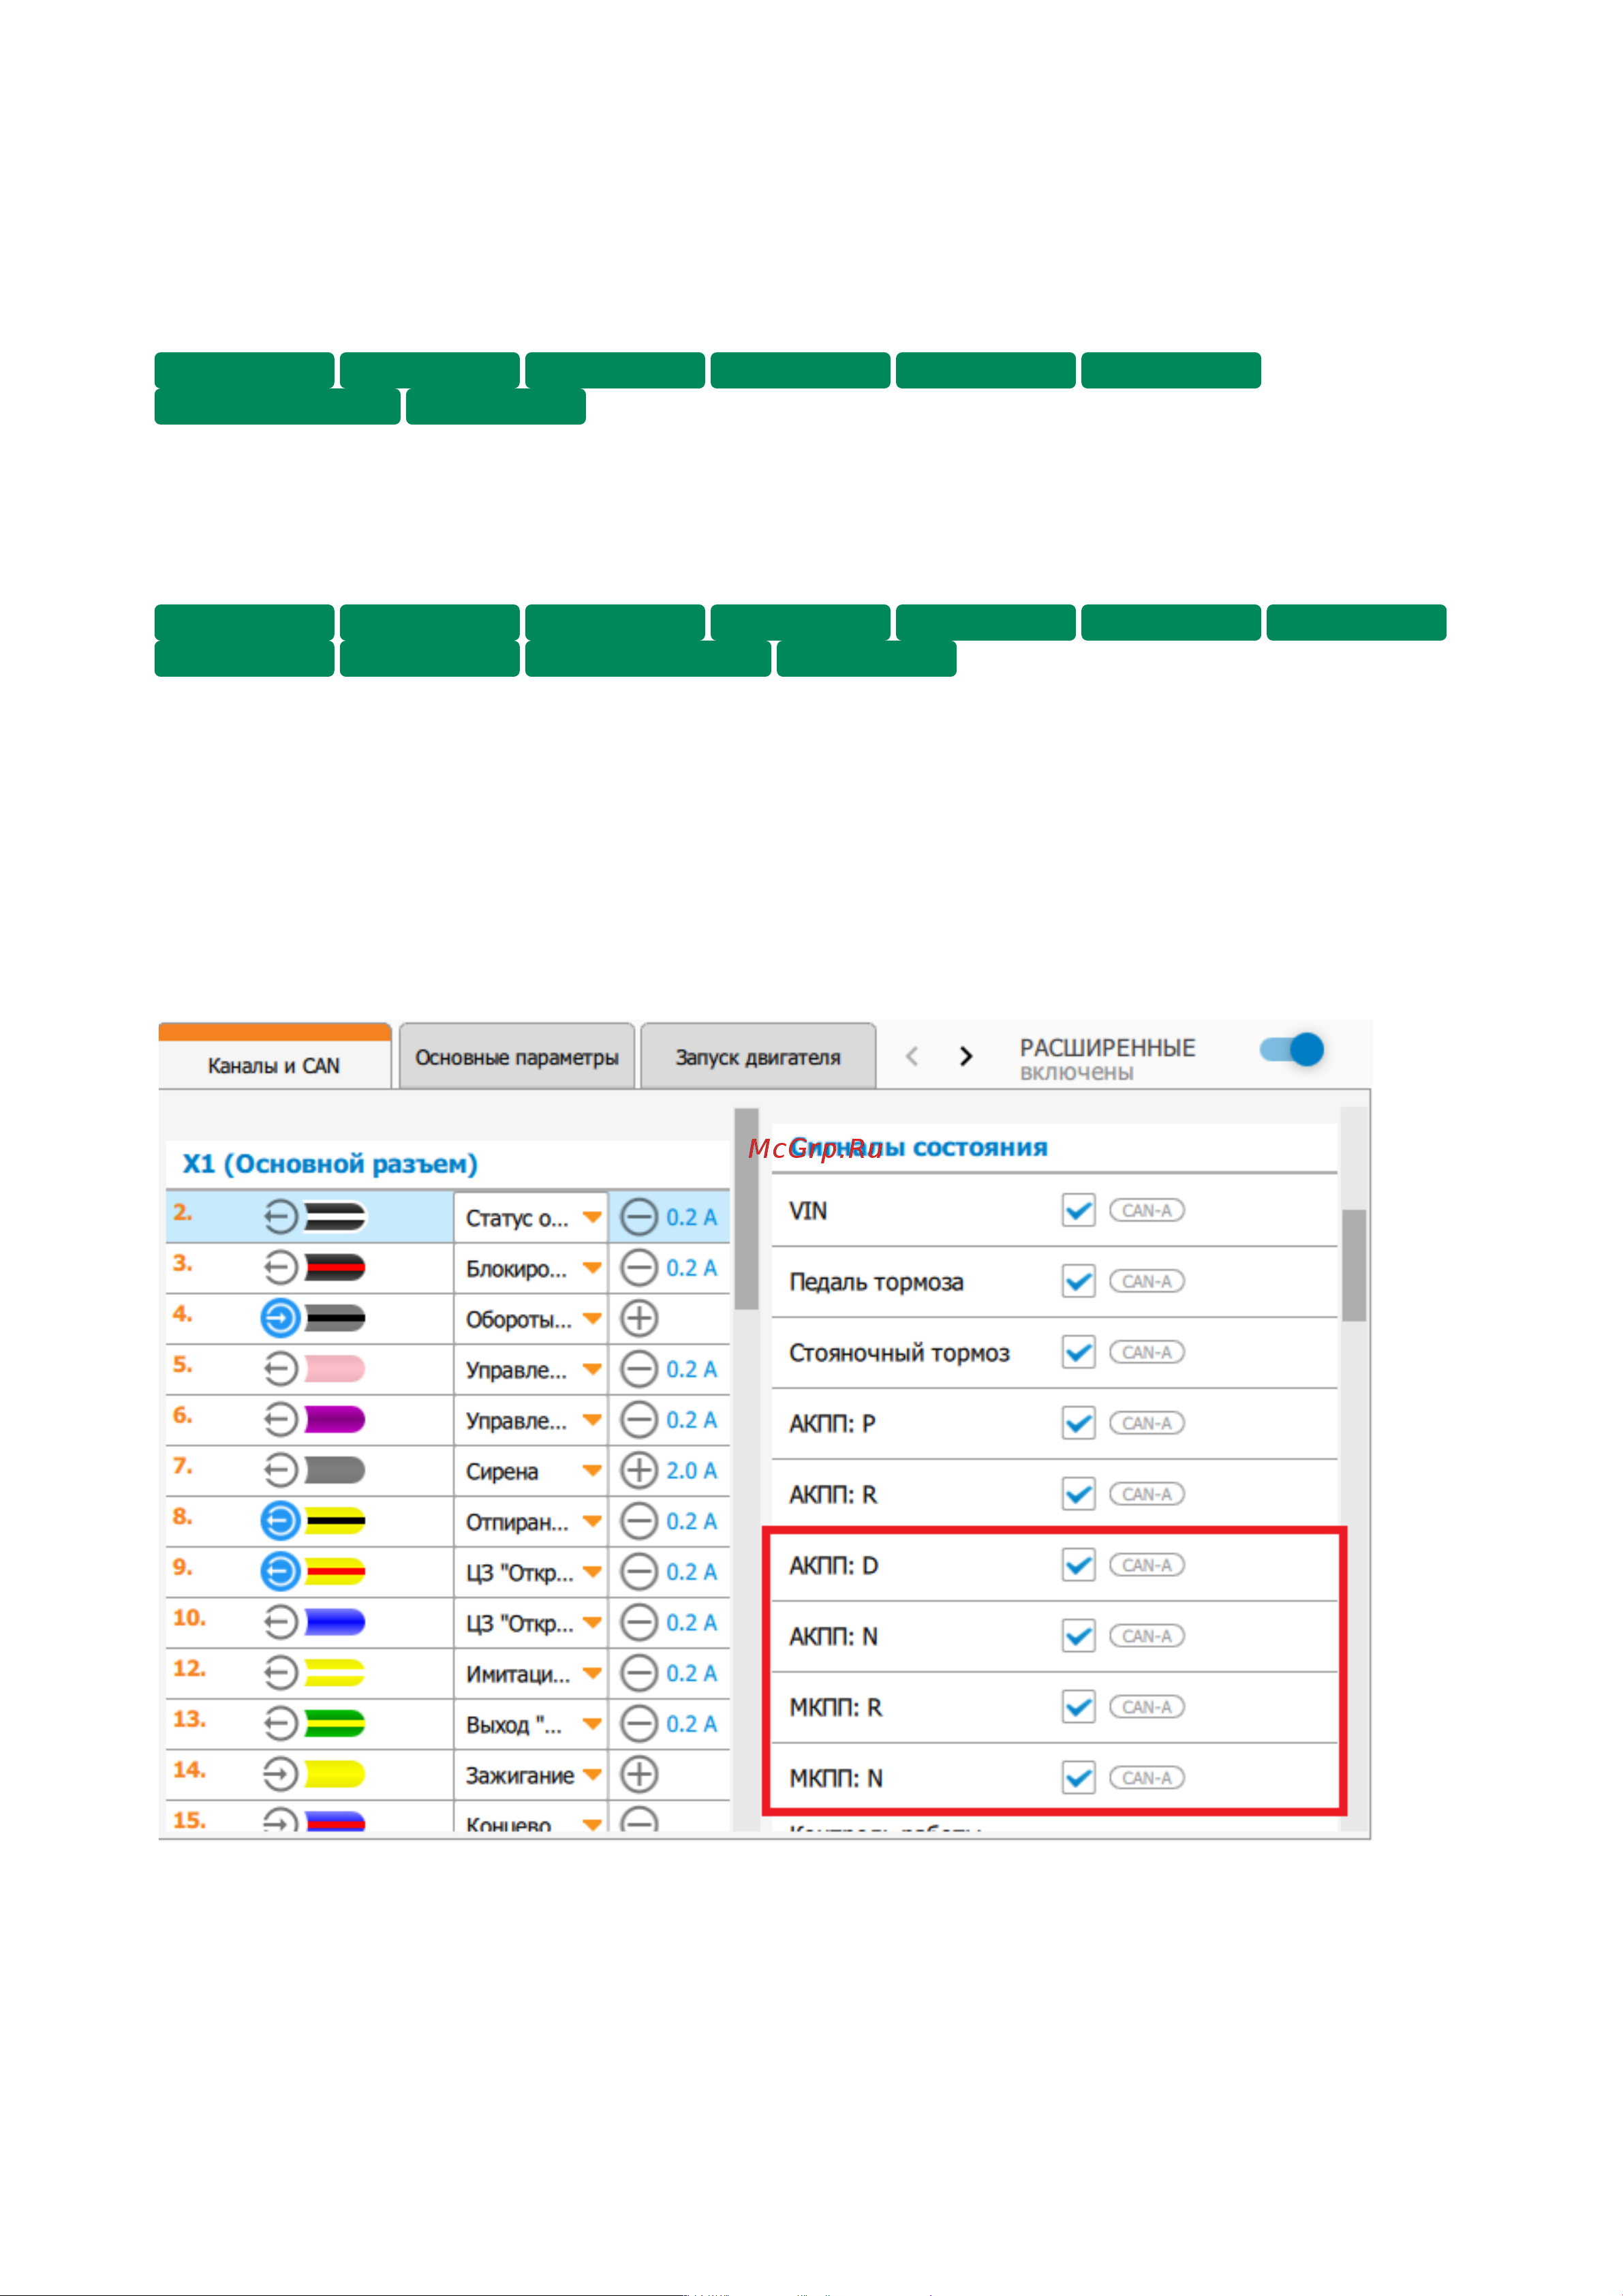This screenshot has height=2296, width=1623.
Task: Select black-red wire on channel 3
Action: pos(335,1268)
